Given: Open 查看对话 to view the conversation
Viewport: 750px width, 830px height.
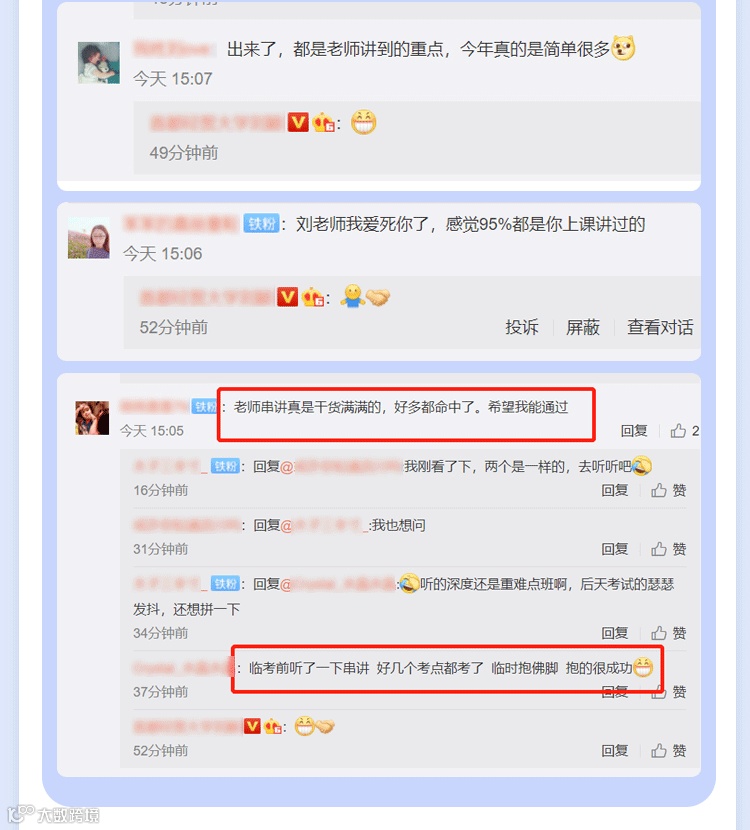Looking at the screenshot, I should [x=660, y=327].
